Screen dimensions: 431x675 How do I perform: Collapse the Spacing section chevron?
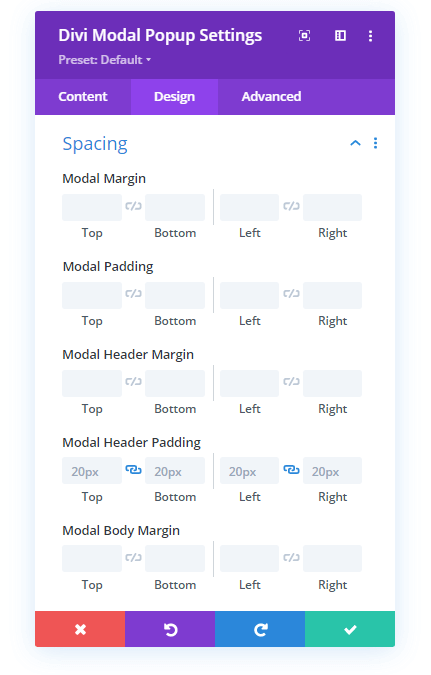click(355, 143)
